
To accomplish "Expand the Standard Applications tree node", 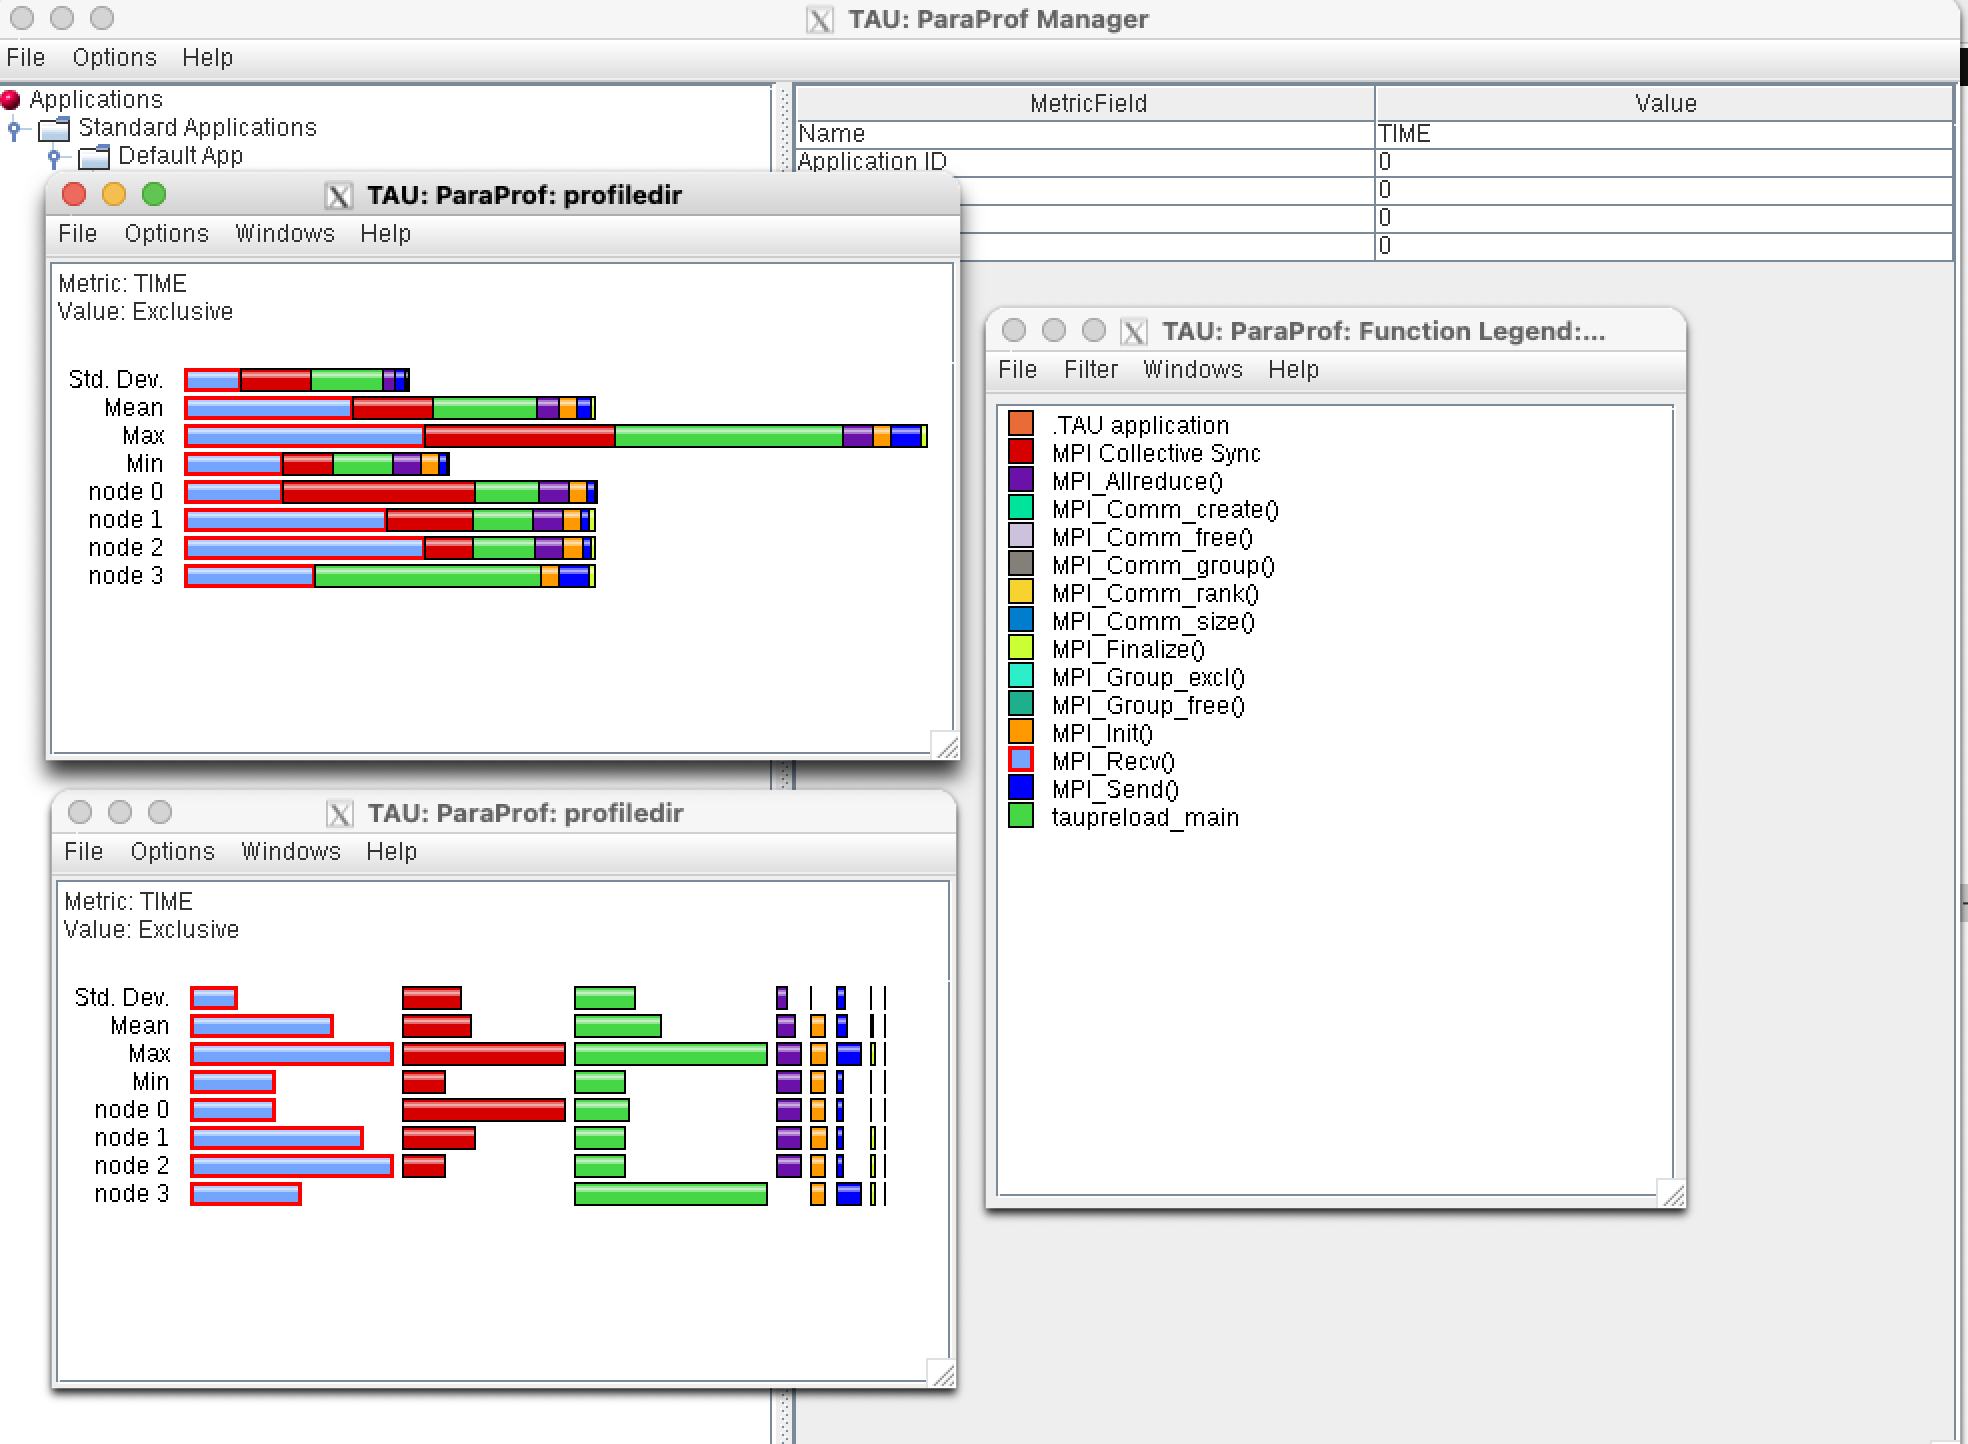I will click(x=14, y=129).
